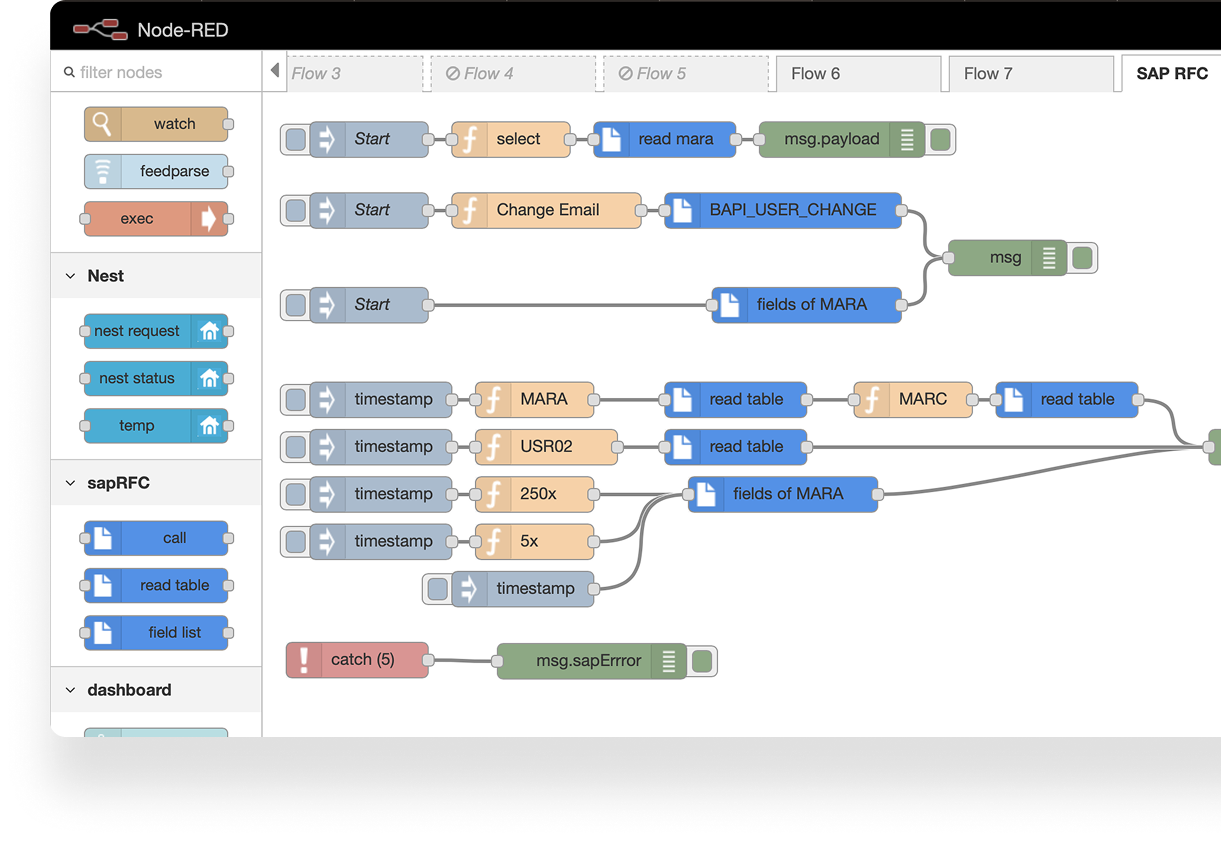Select the USR02 function node
This screenshot has width=1221, height=841.
point(546,447)
